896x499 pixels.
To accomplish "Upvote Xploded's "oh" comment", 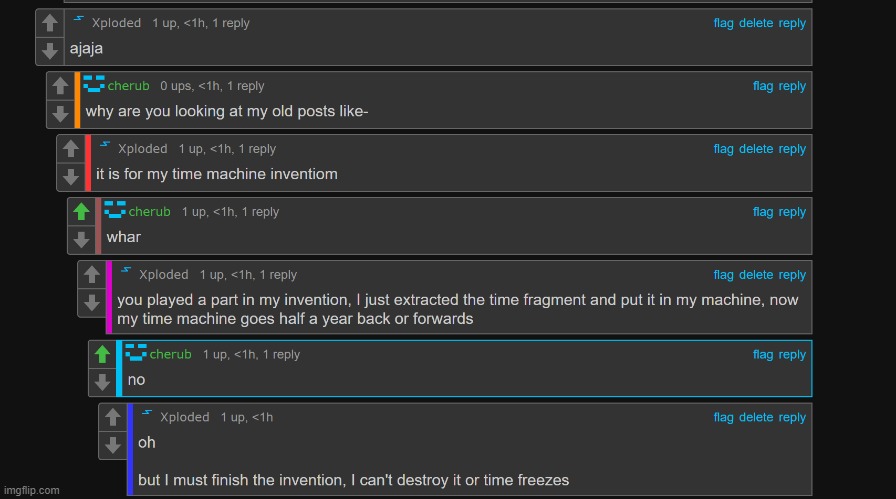I will pyautogui.click(x=113, y=417).
